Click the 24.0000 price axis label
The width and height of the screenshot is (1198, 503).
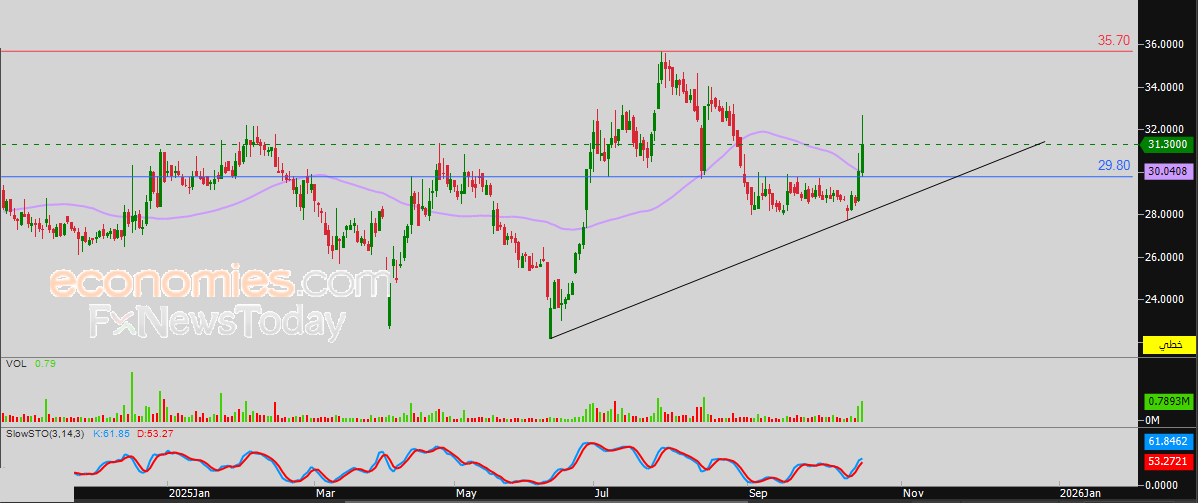pos(1165,299)
